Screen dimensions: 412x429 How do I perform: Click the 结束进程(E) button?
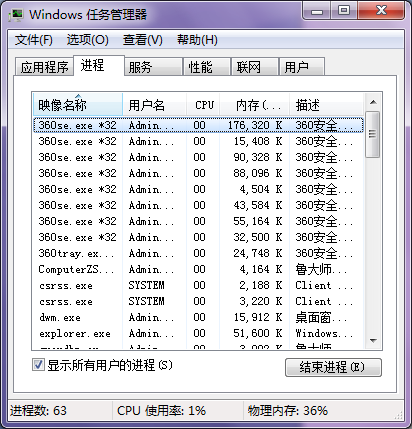333,367
